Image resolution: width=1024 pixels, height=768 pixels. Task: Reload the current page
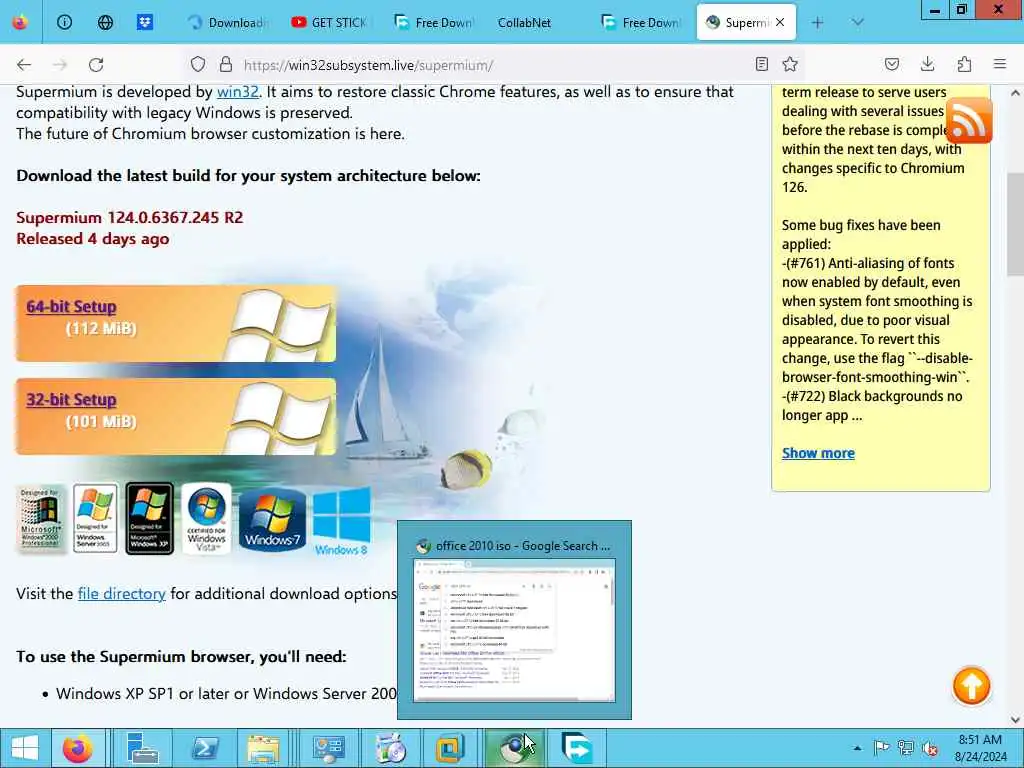point(96,65)
